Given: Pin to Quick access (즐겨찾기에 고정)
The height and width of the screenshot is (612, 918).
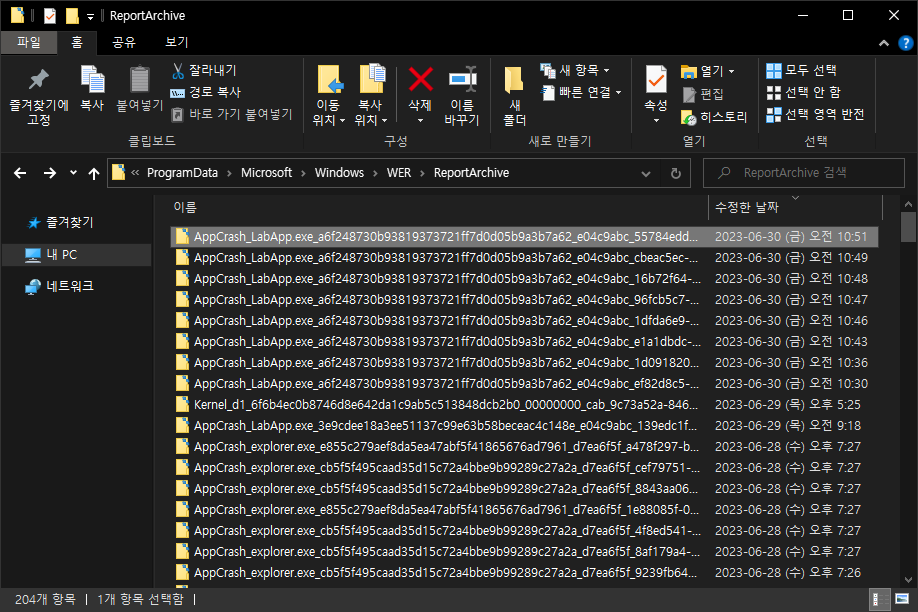Looking at the screenshot, I should [39, 97].
